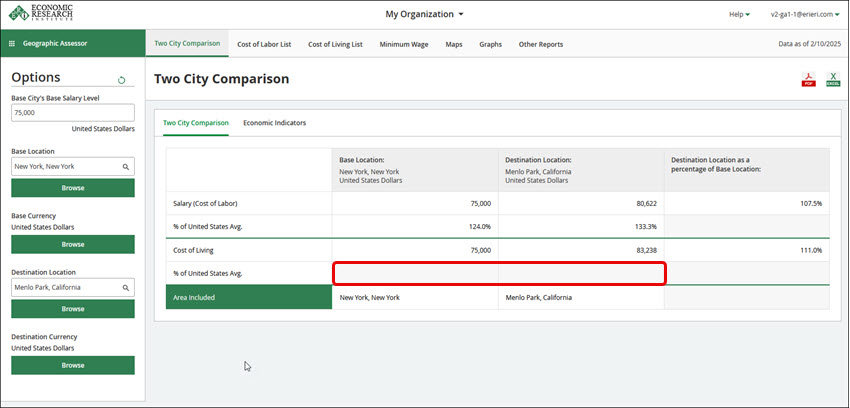Select the inner Two City Comparison sub-tab
Image resolution: width=850 pixels, height=408 pixels.
click(x=196, y=123)
